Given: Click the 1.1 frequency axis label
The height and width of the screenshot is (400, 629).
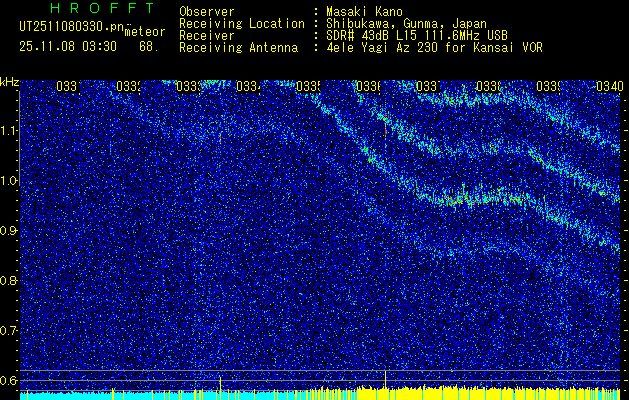Looking at the screenshot, I should tap(8, 131).
